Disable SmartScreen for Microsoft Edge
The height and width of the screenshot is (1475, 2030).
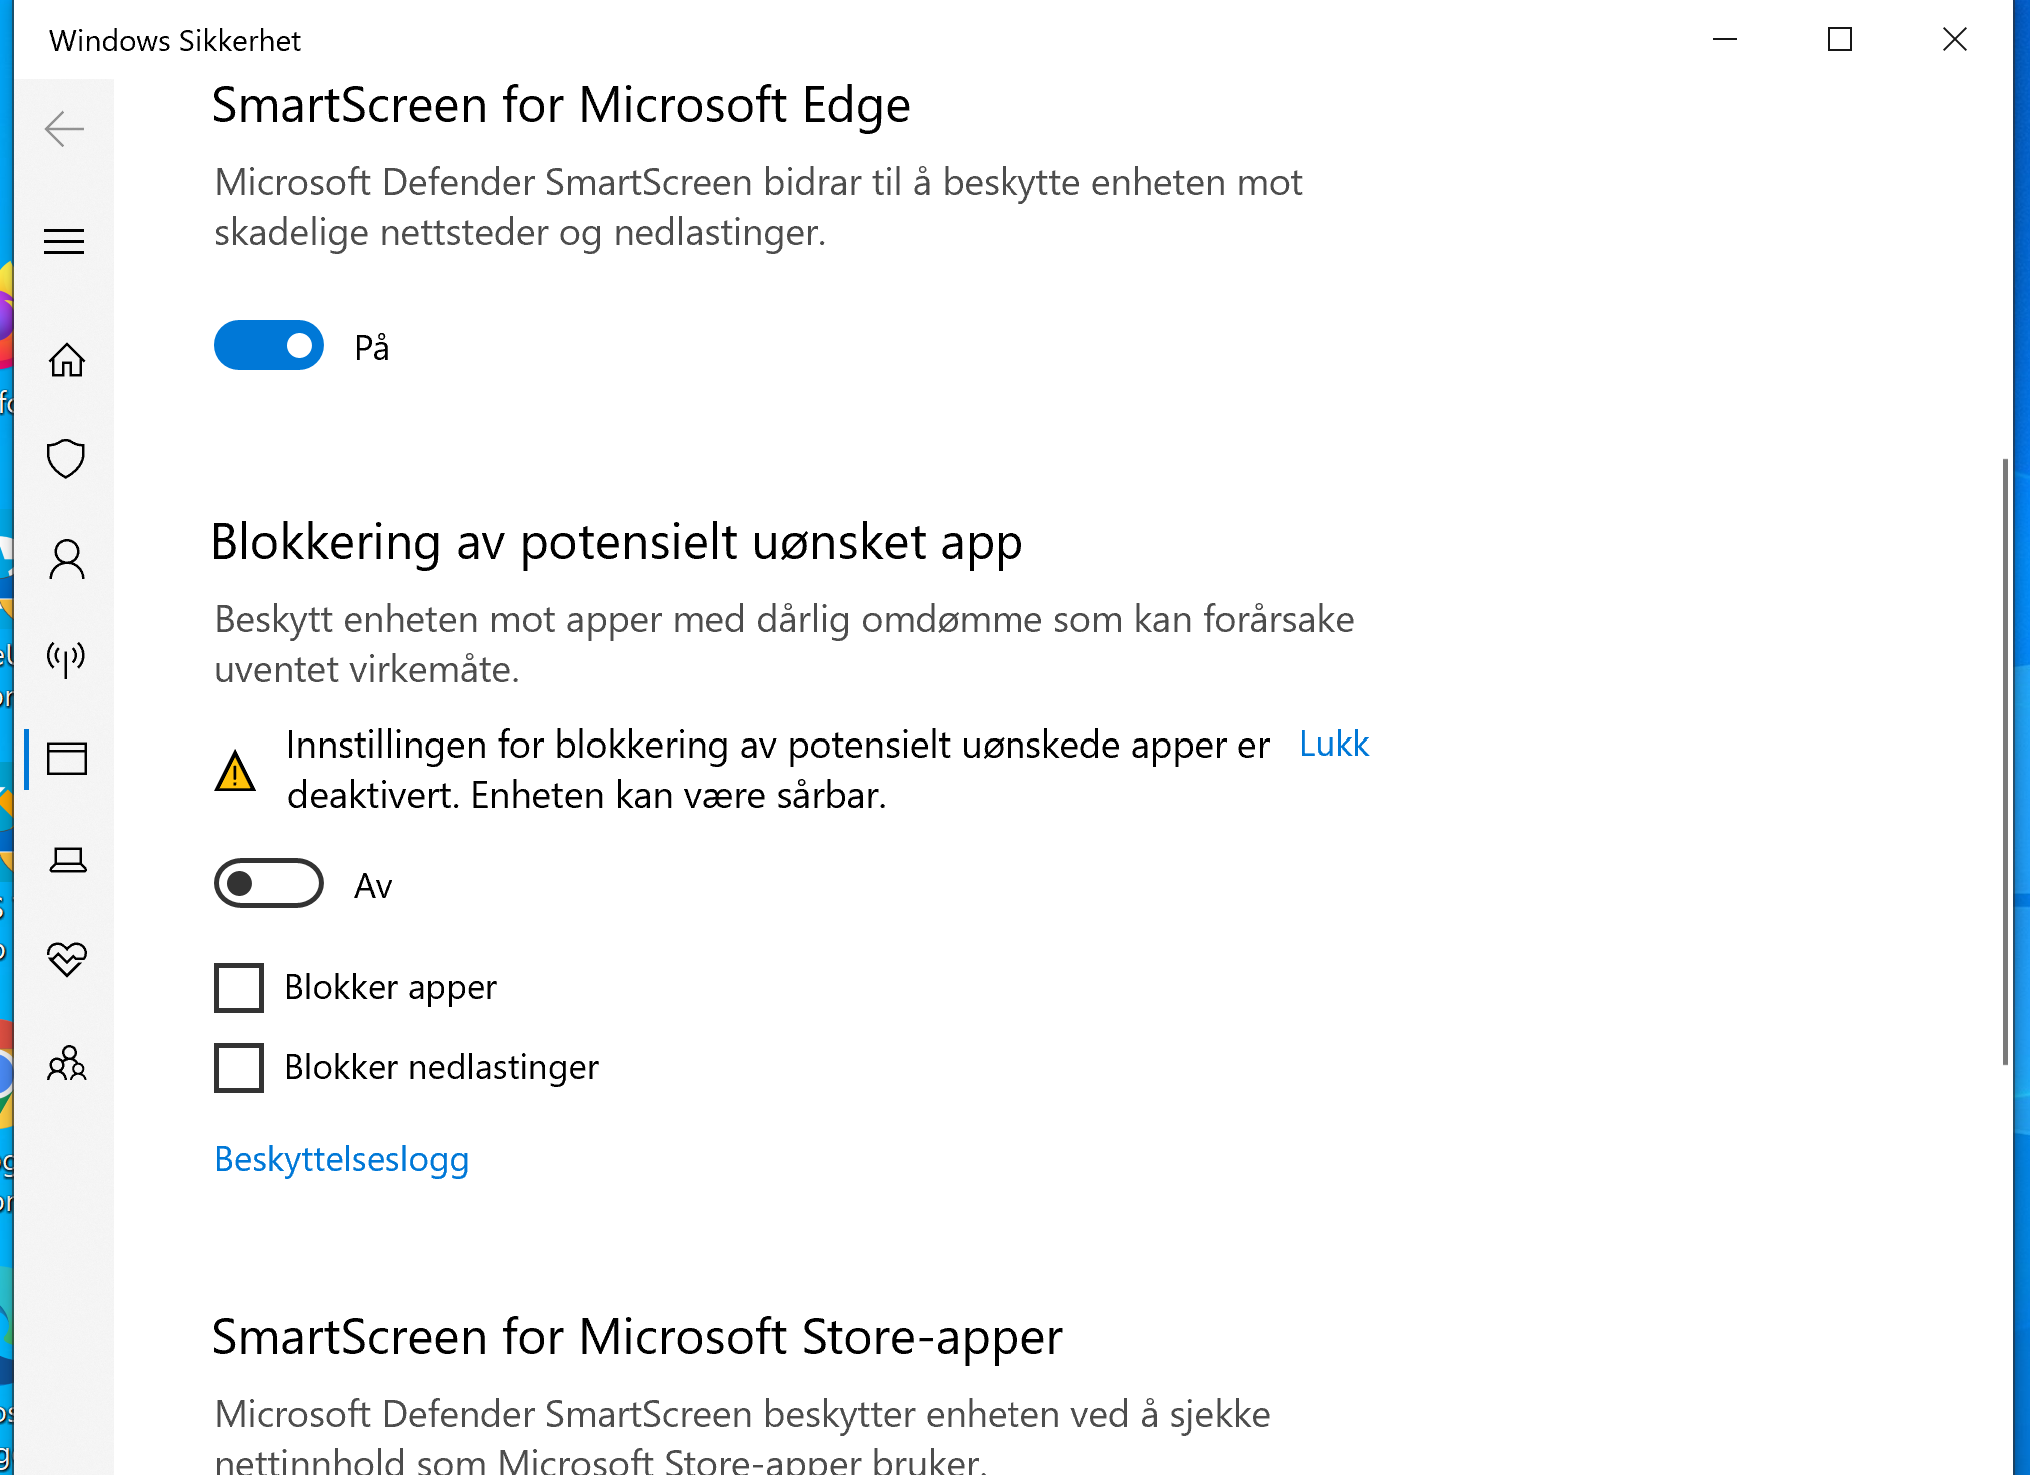pyautogui.click(x=268, y=345)
